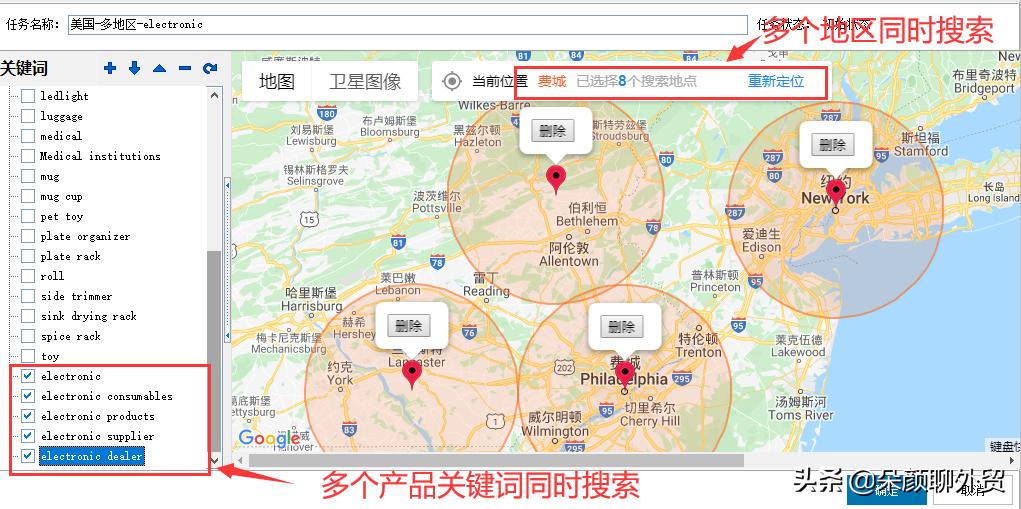Click map horizontal scrollbar left arrow

pos(239,461)
